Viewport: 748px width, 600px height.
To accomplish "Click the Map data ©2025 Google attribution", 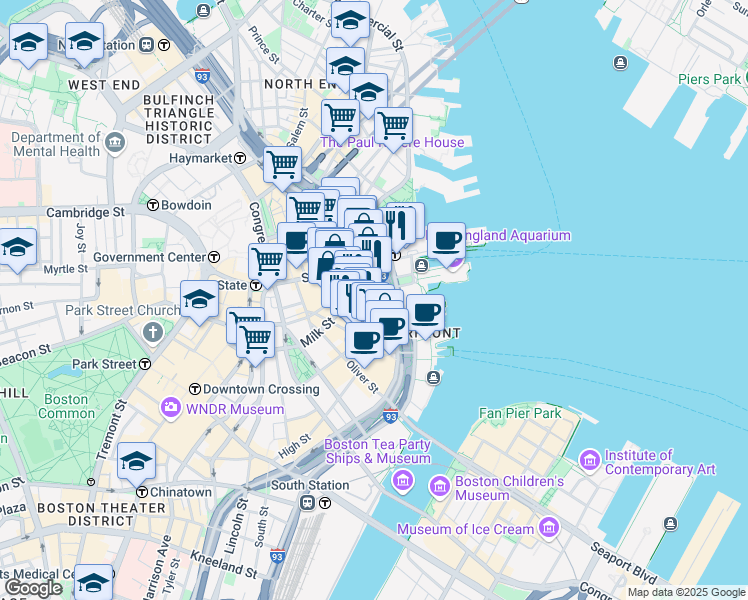I will coord(687,592).
